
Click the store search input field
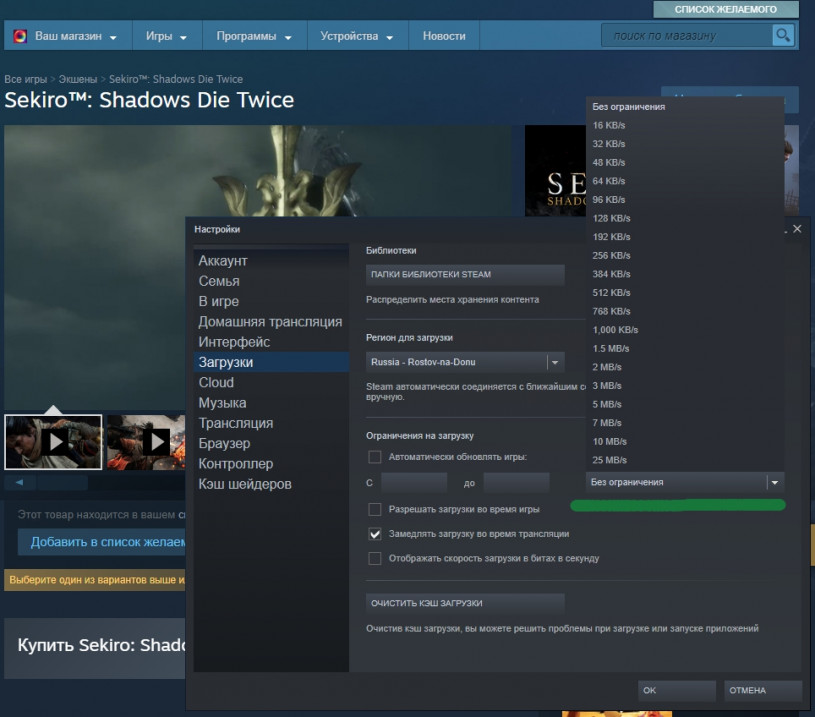coord(686,36)
